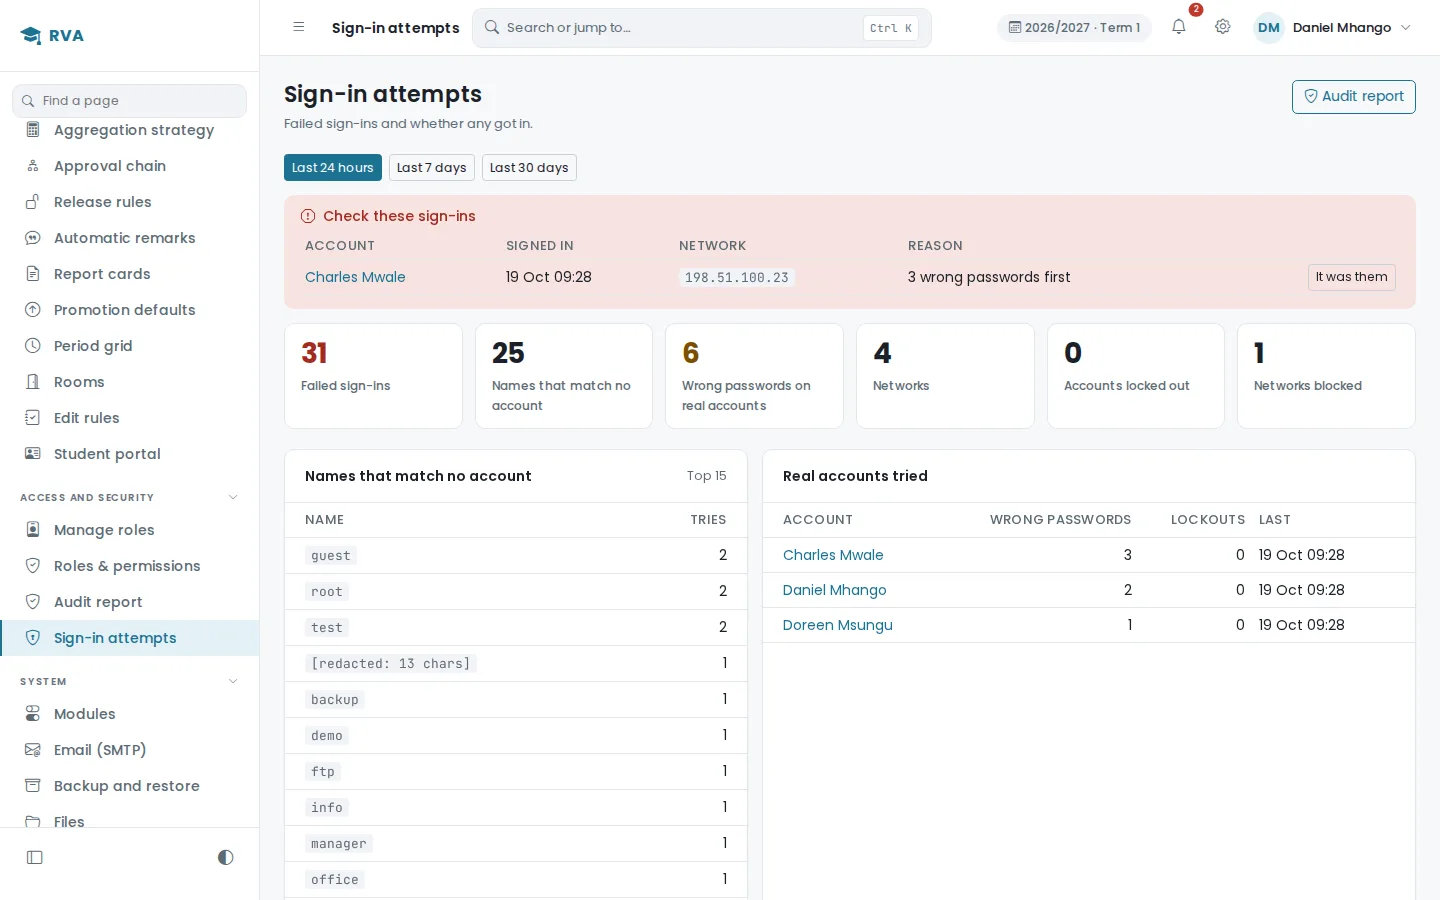Click the Search or jump to field
This screenshot has width=1440, height=900.
coord(702,28)
